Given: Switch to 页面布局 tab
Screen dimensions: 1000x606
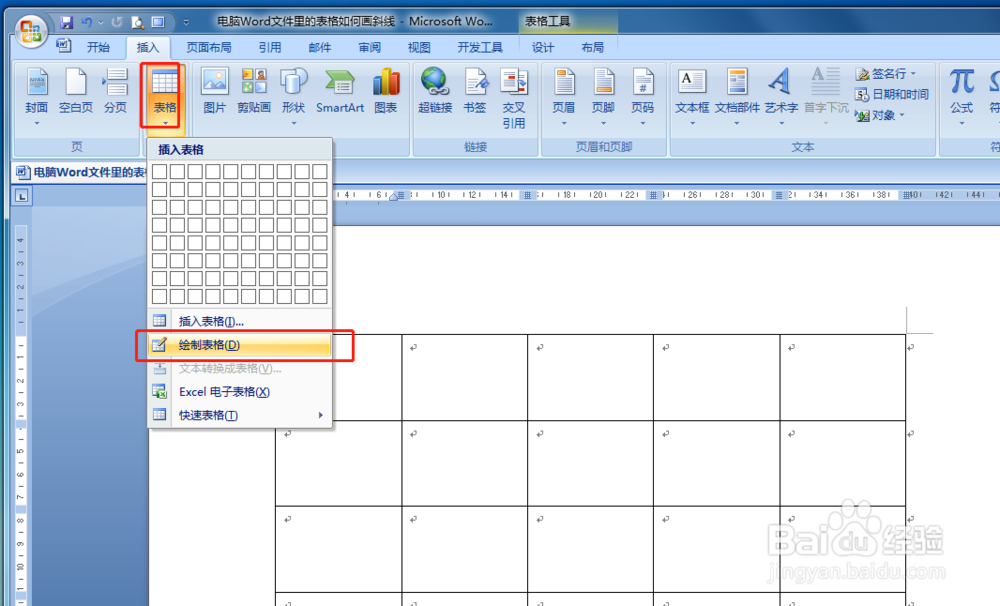Looking at the screenshot, I should (x=209, y=47).
